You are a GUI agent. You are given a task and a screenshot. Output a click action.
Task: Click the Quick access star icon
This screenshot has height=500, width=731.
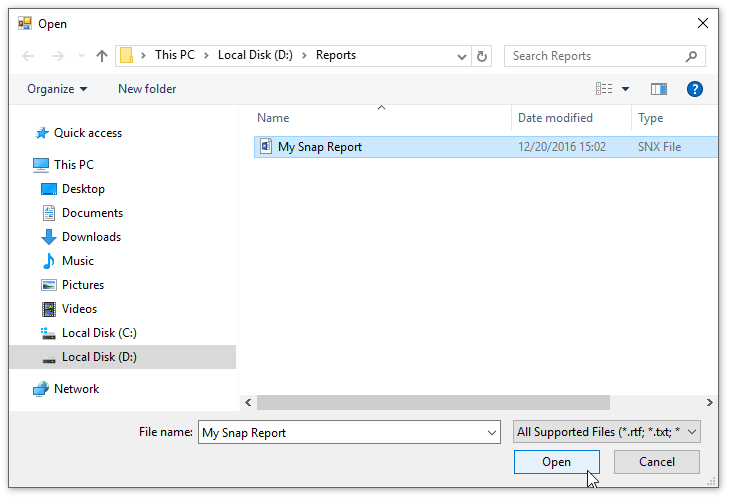tap(42, 133)
